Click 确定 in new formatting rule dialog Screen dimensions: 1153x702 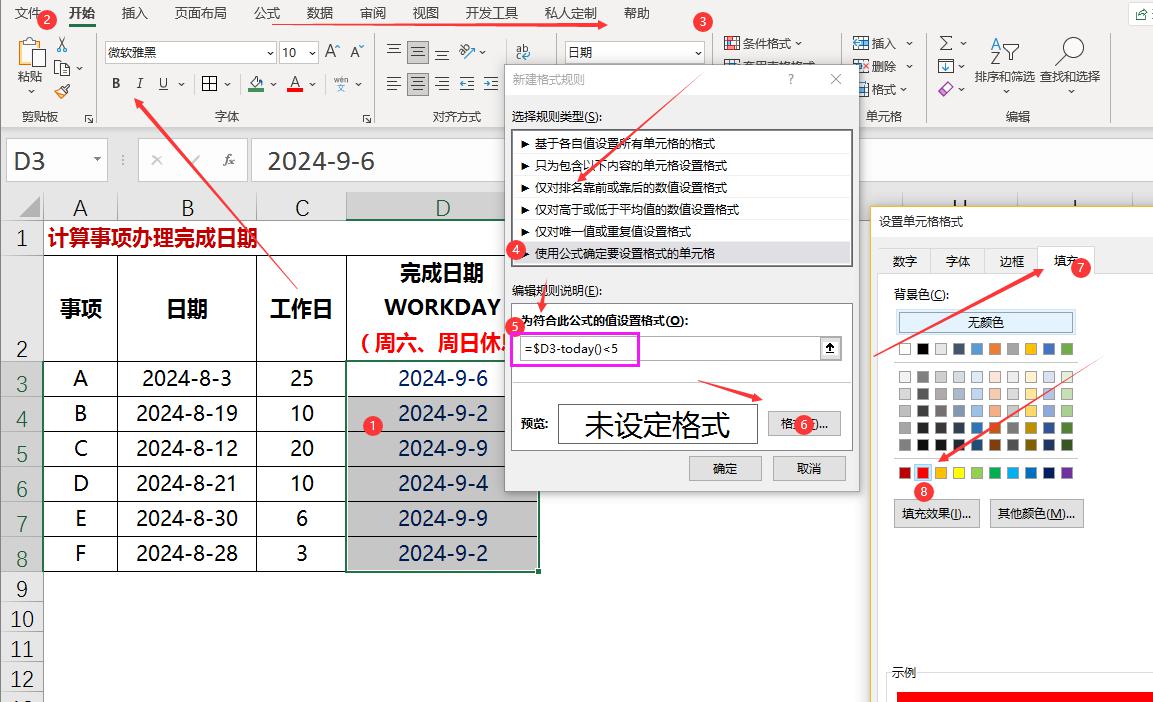[725, 468]
